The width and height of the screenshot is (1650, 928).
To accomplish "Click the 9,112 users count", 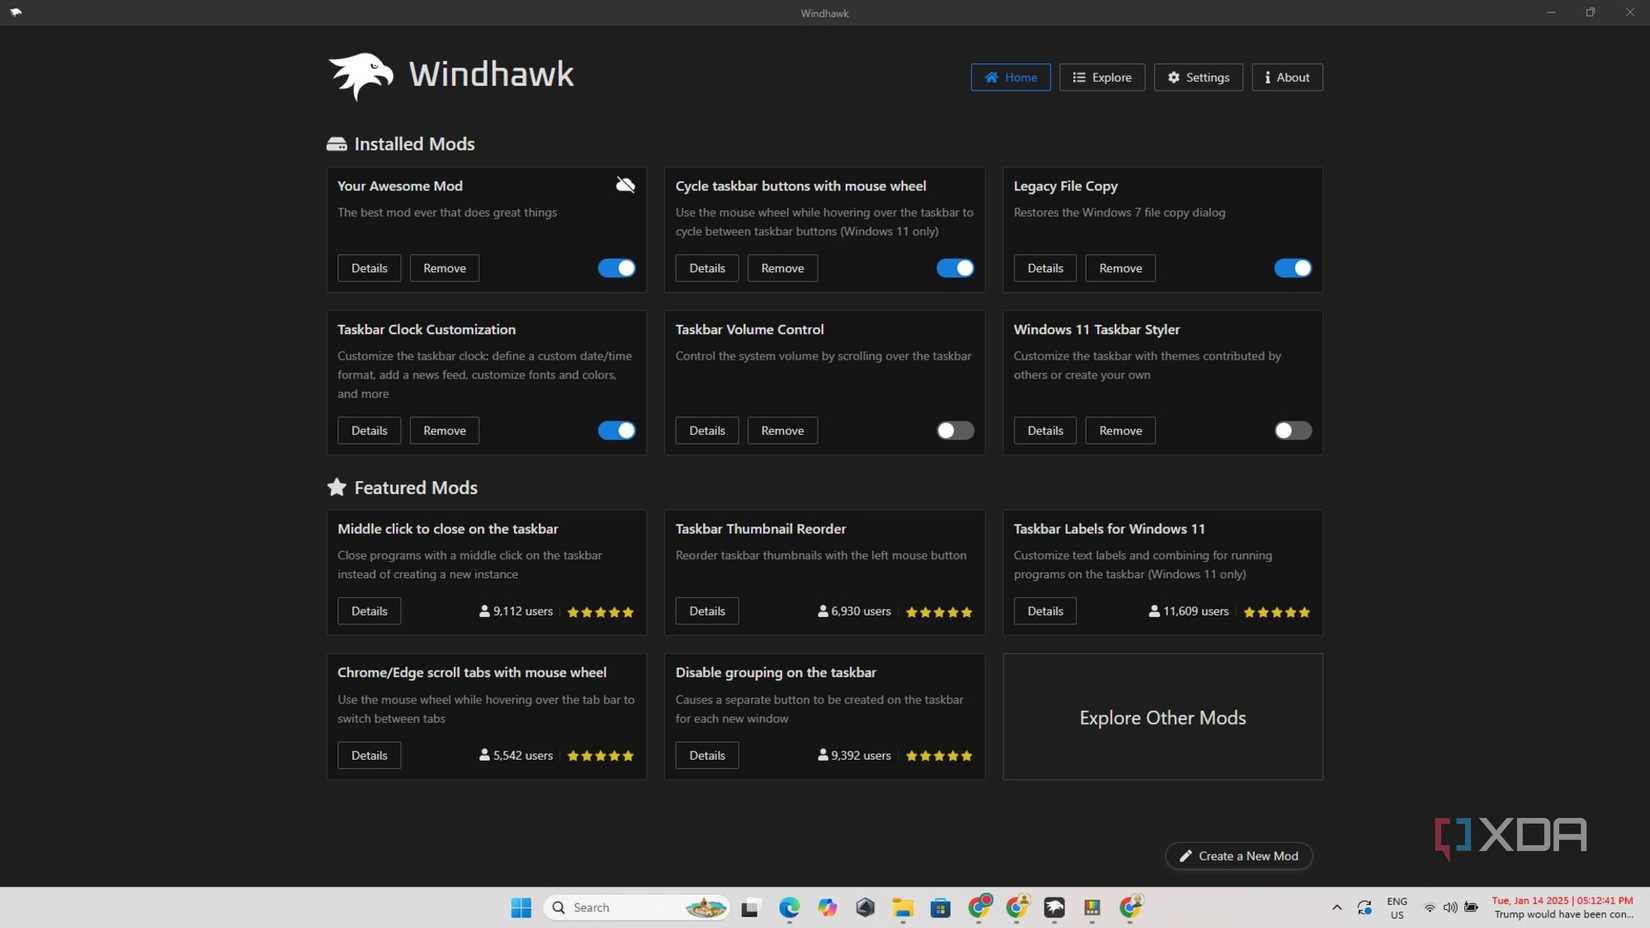I will click(516, 611).
